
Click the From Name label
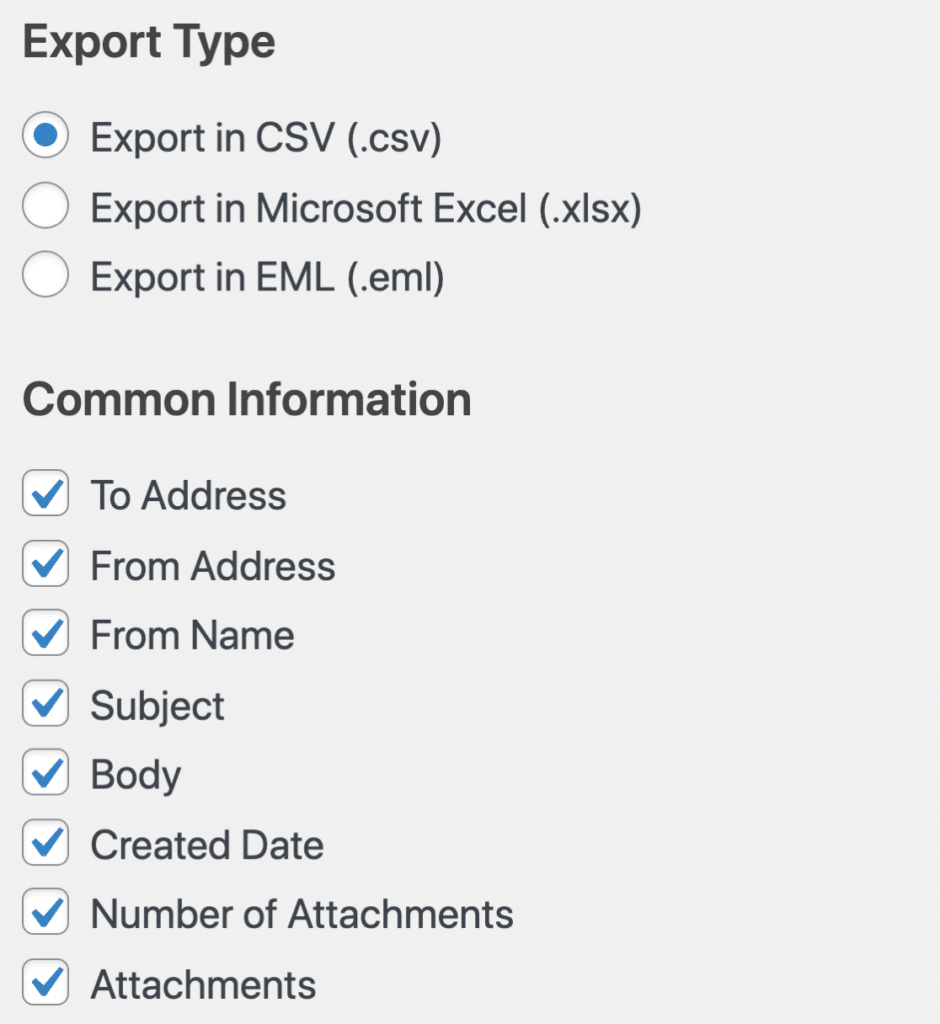[x=192, y=633]
